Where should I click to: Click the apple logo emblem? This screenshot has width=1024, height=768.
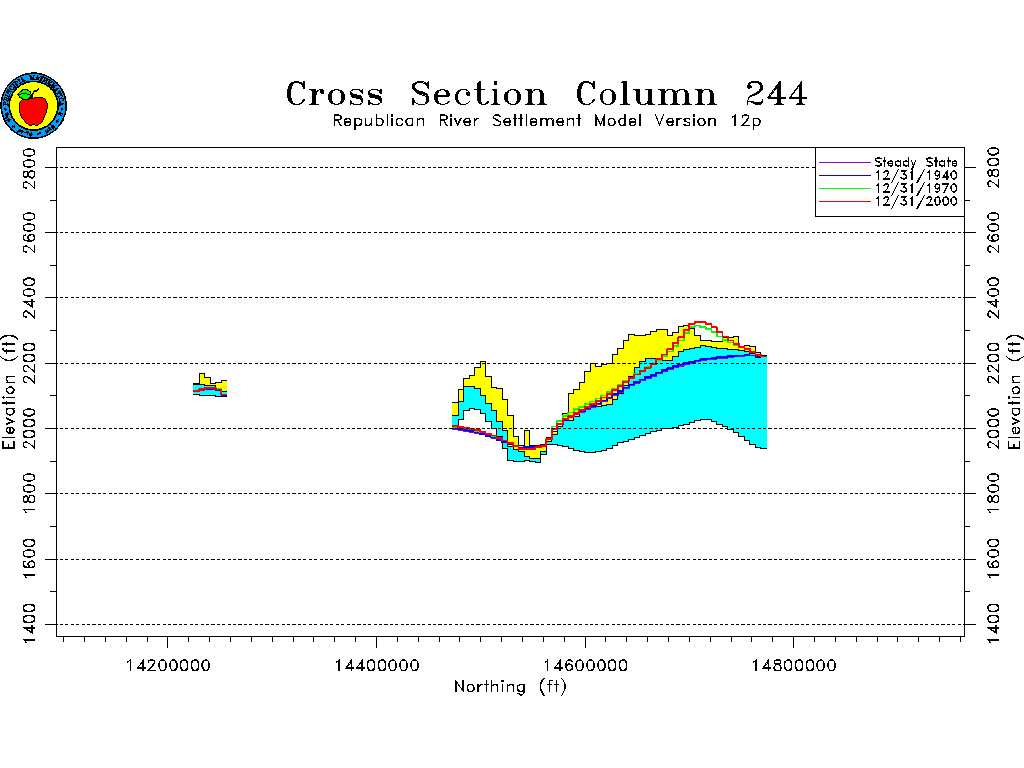[34, 105]
